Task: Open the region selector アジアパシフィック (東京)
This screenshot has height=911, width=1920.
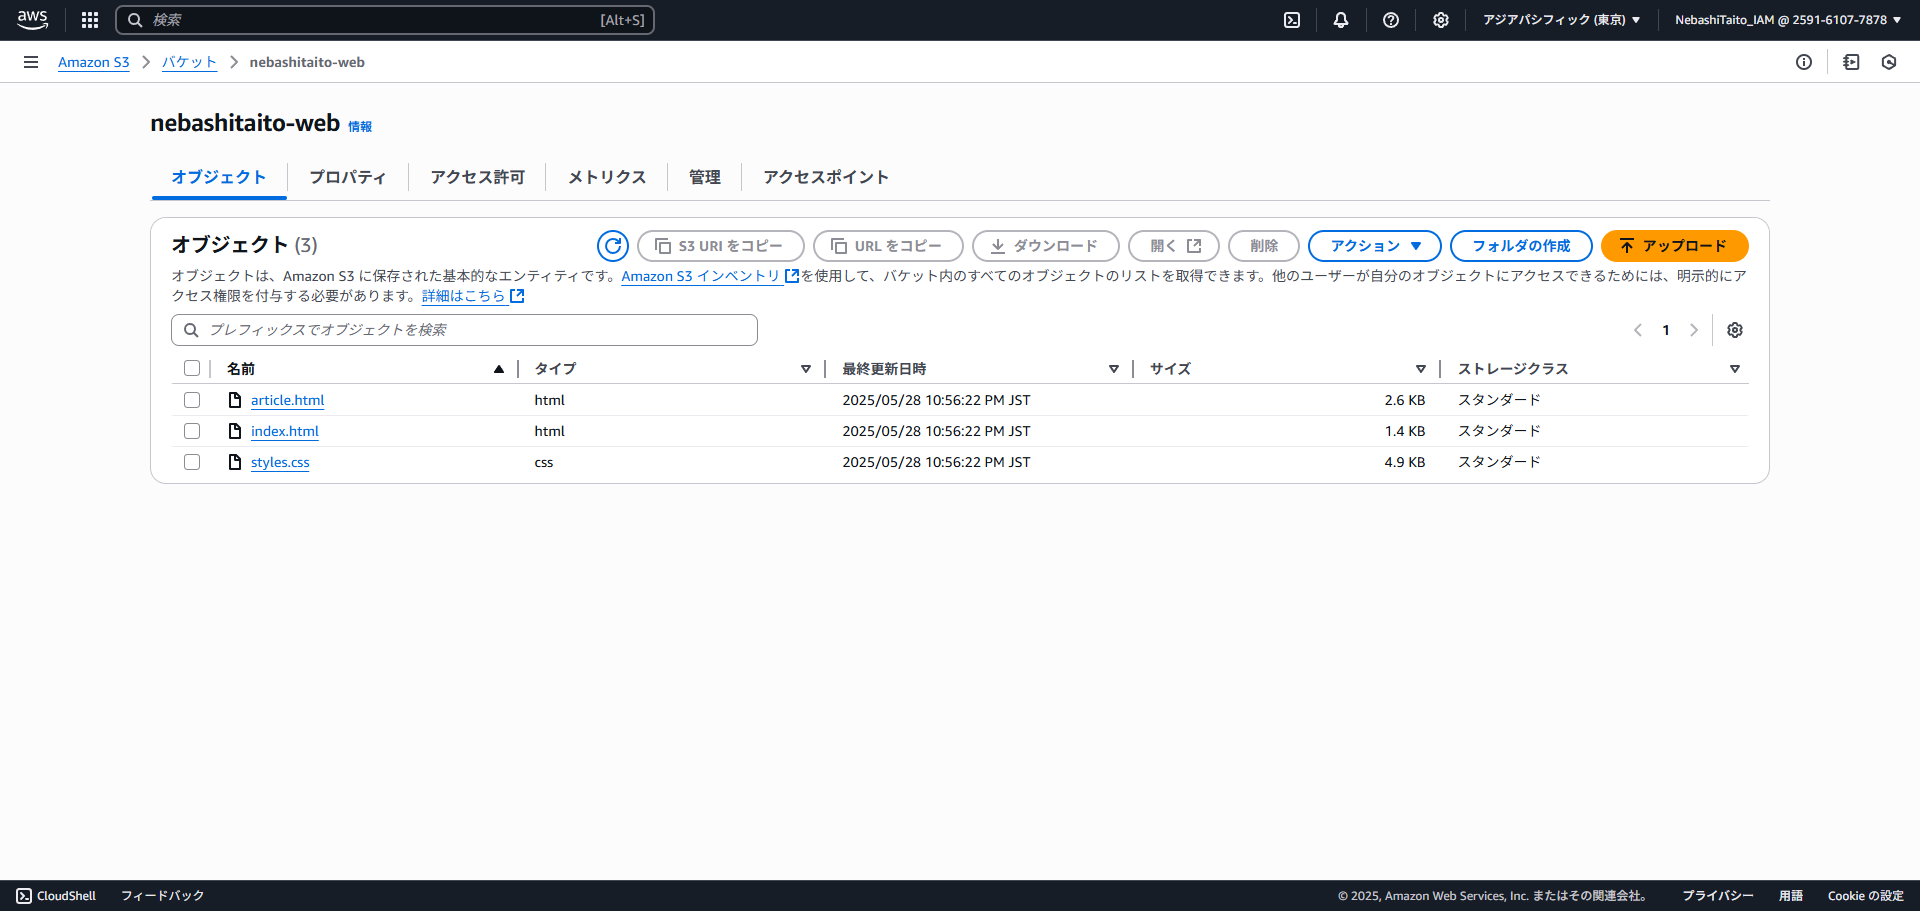Action: 1560,20
